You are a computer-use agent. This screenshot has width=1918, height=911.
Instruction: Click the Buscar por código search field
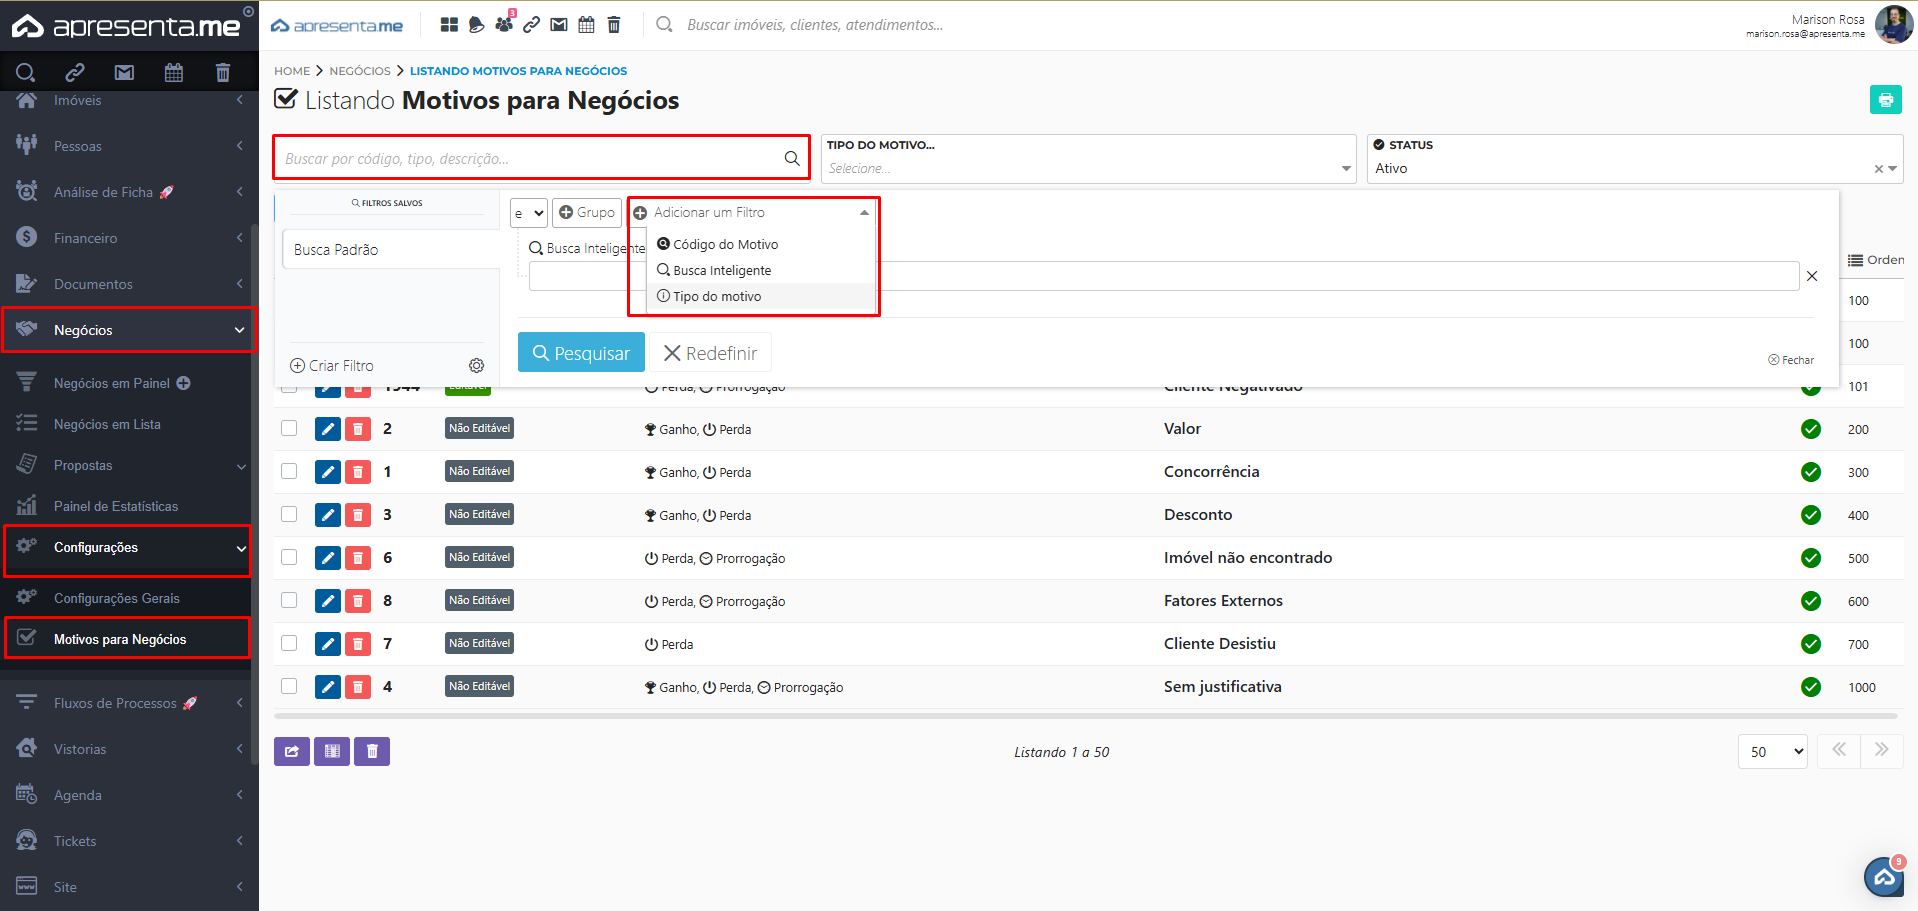click(x=530, y=158)
